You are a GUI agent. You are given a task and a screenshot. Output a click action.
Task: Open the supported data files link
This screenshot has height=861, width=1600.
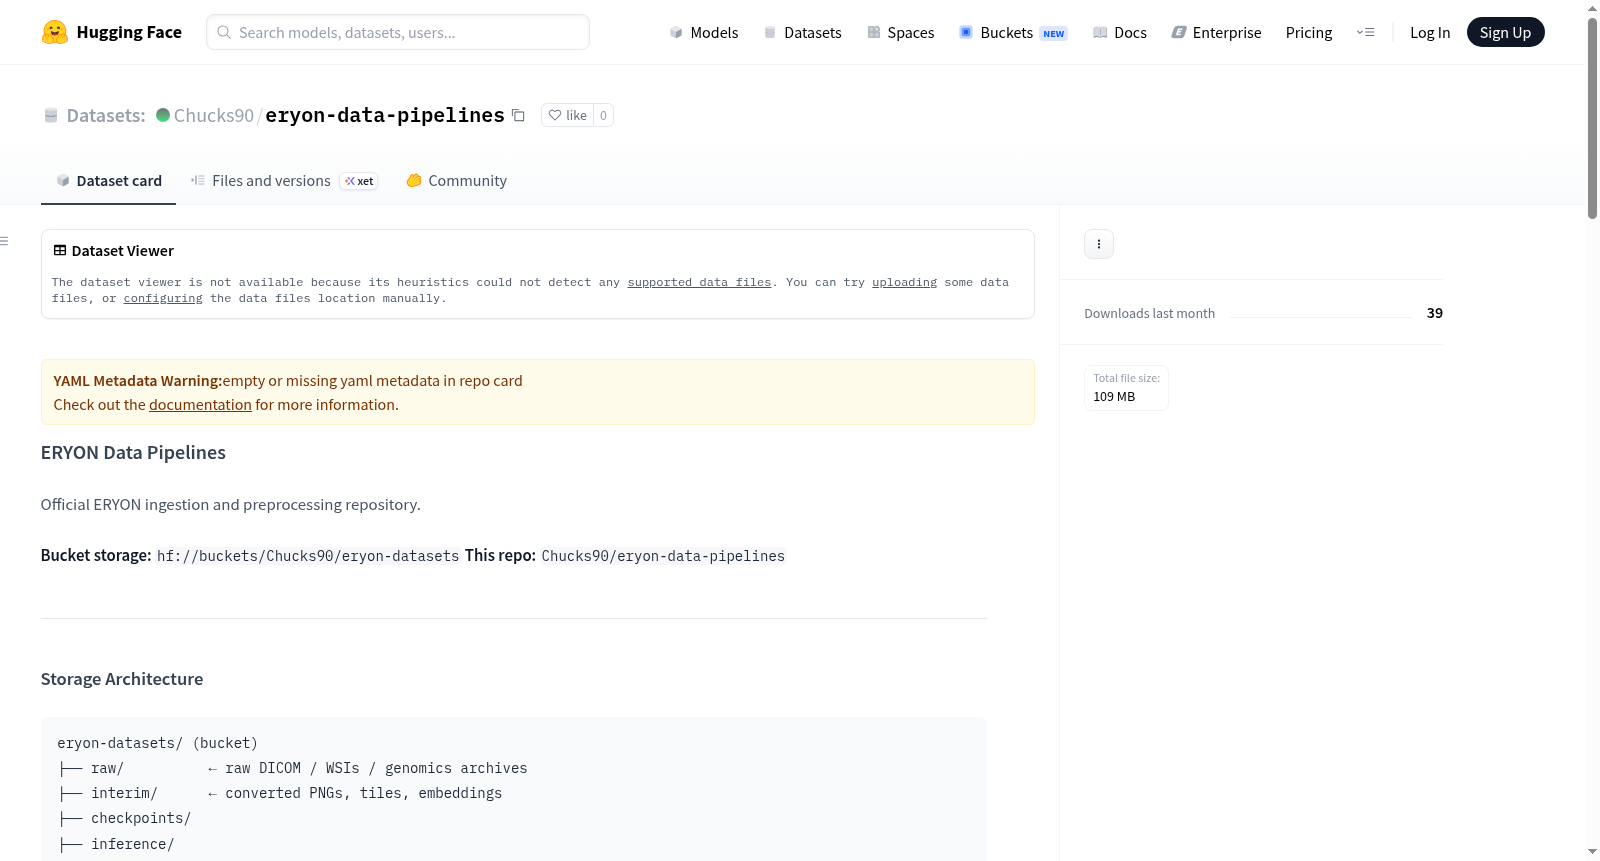tap(699, 283)
